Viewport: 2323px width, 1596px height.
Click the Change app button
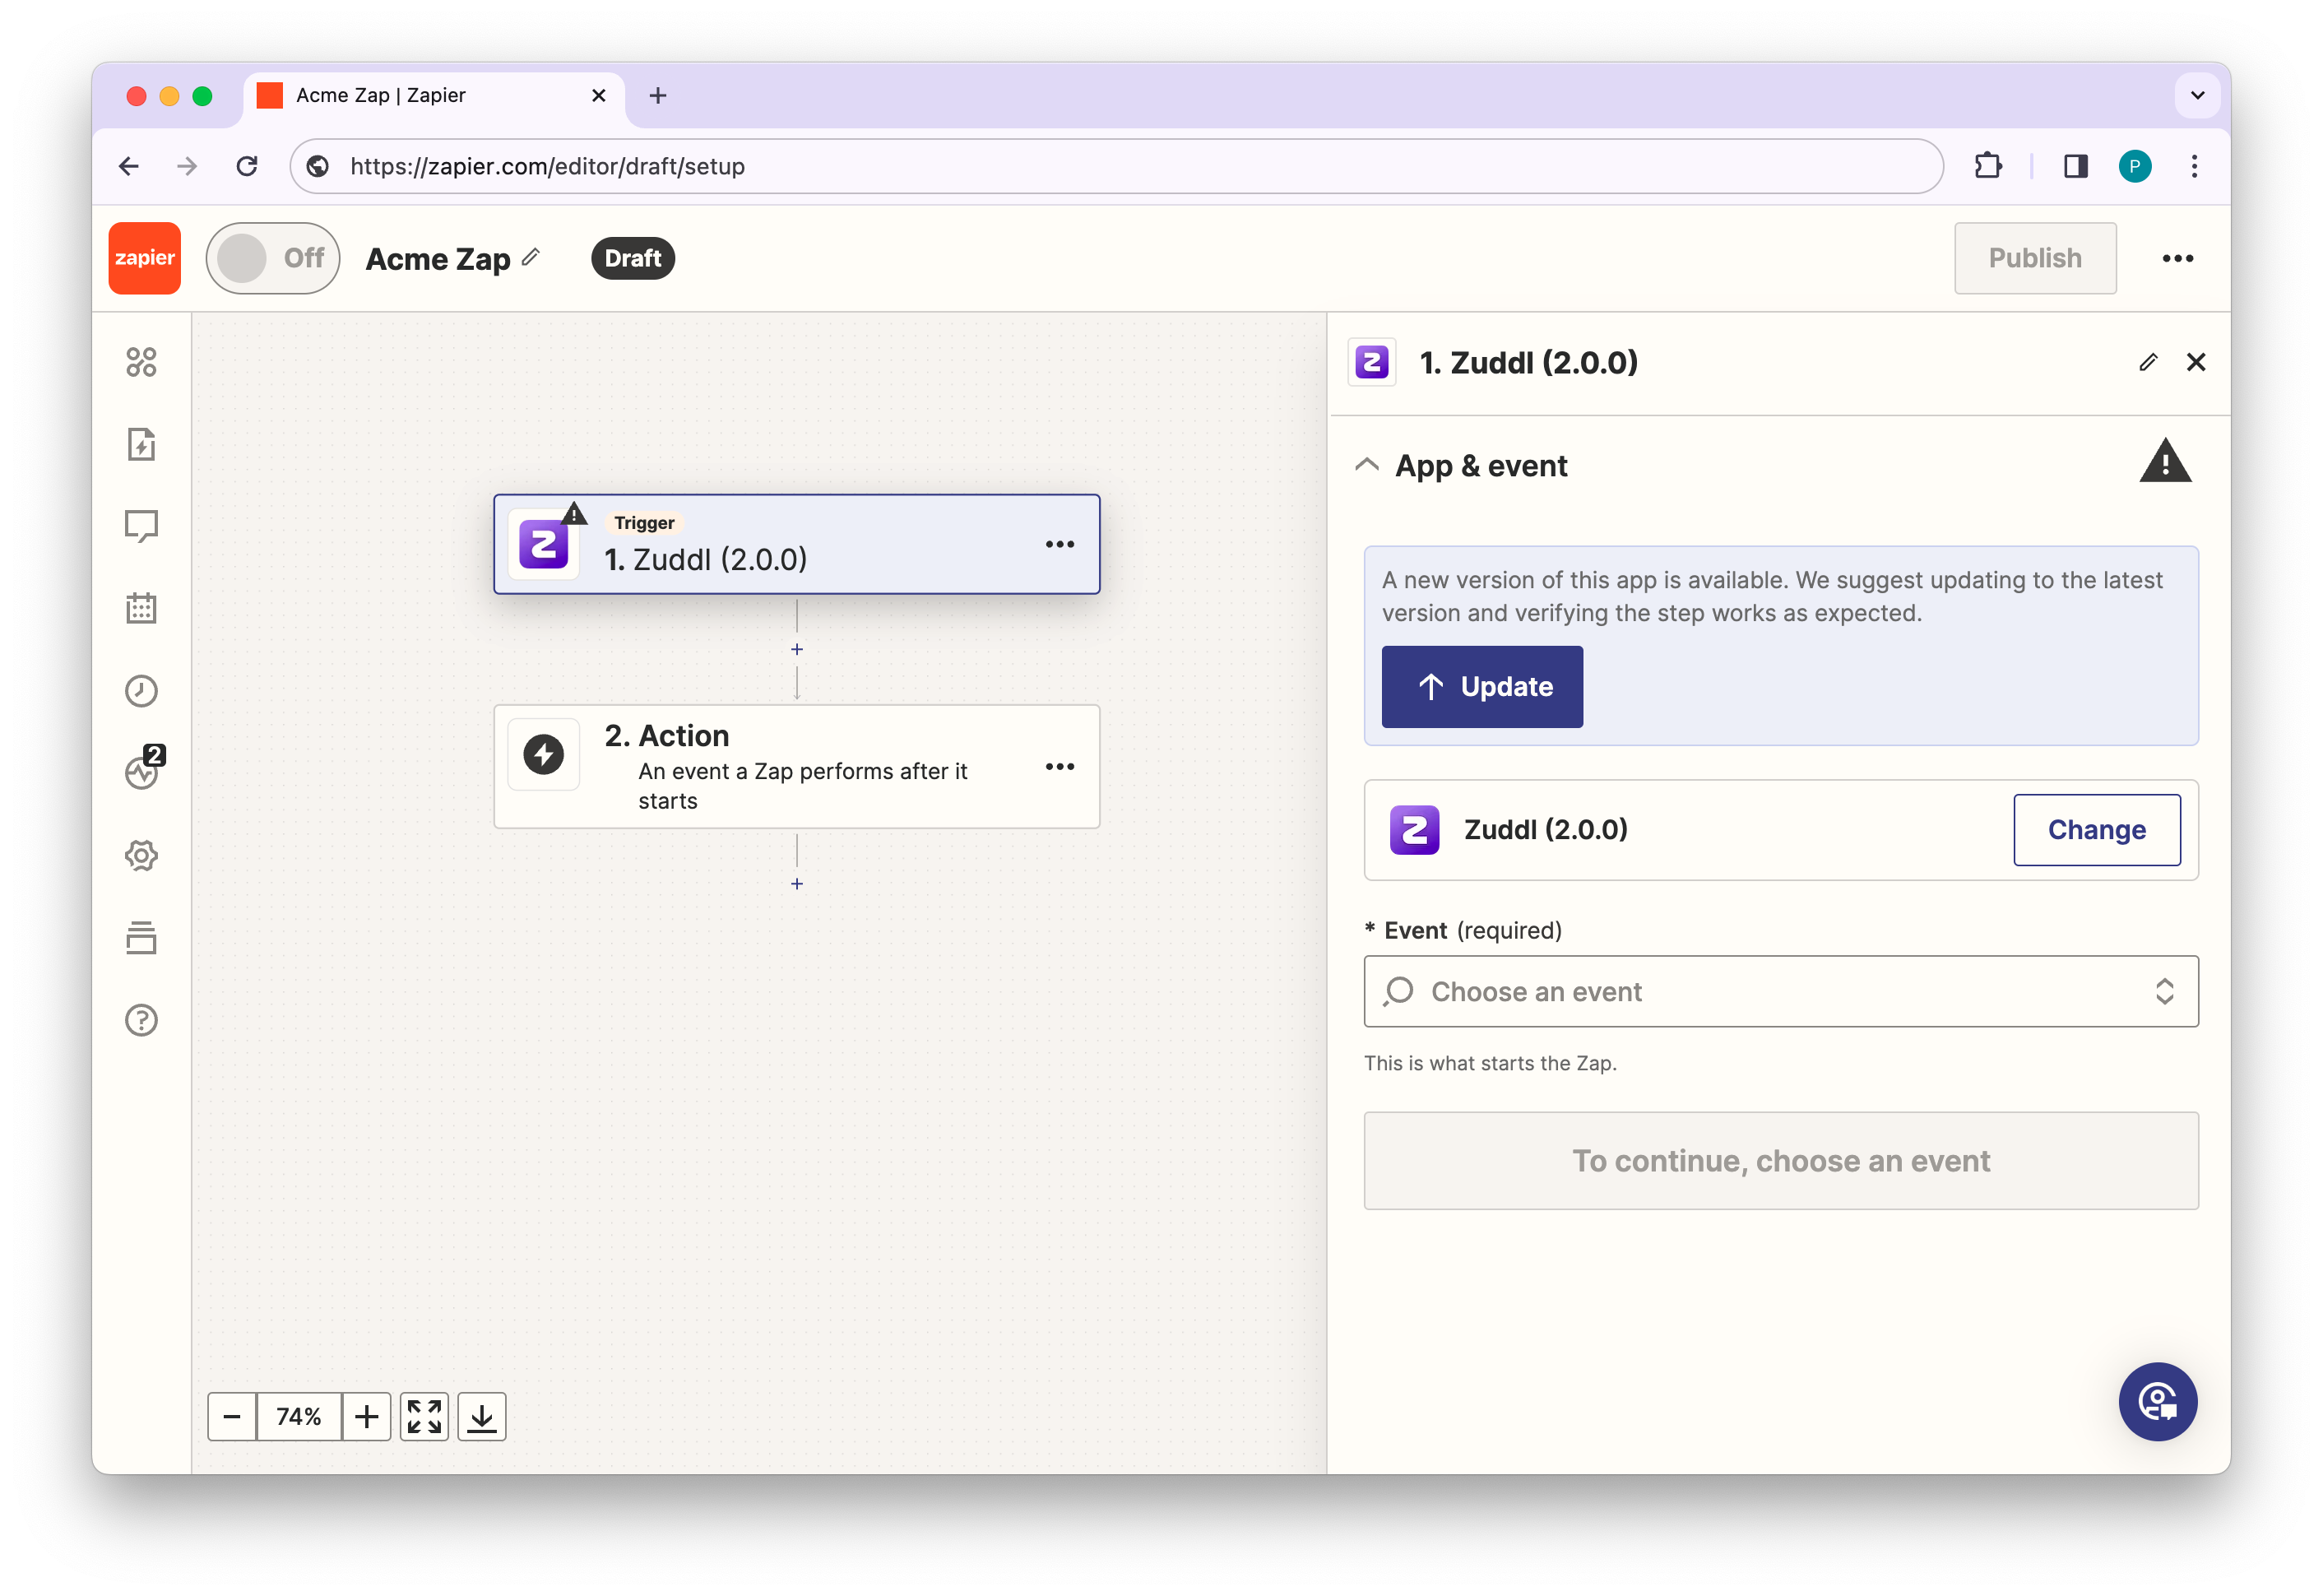tap(2096, 830)
